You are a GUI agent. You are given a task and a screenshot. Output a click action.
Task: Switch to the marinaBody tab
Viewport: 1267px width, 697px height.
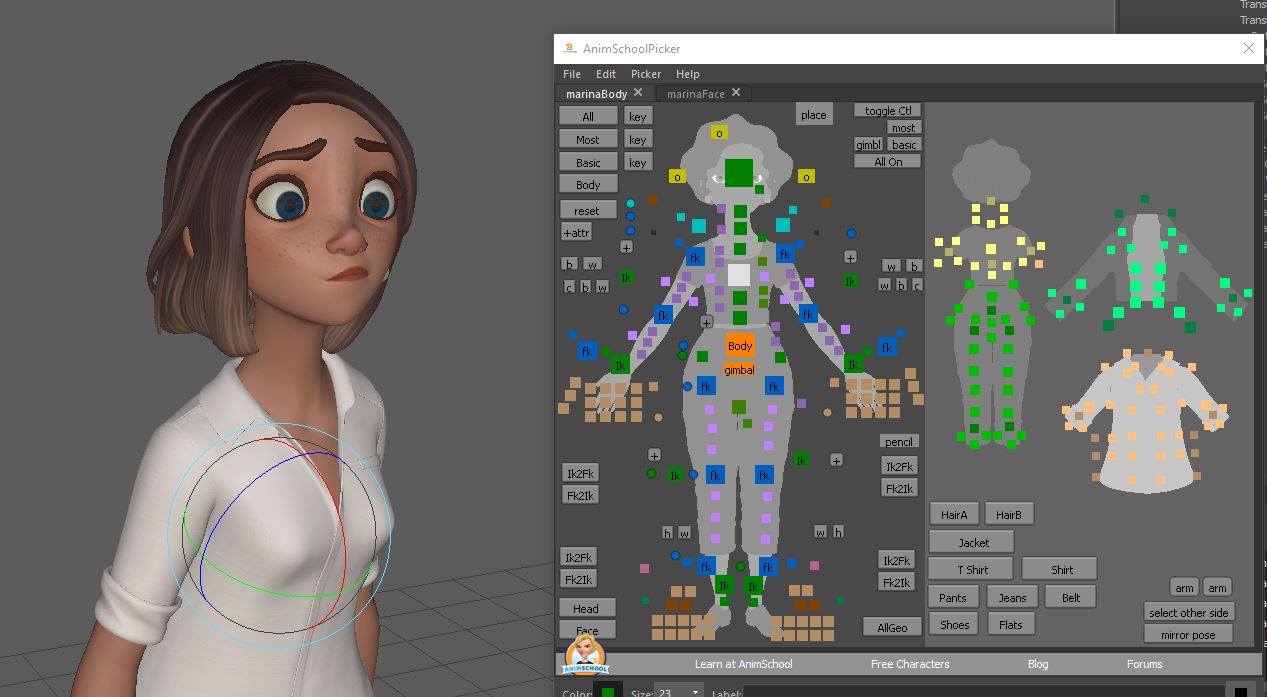(x=596, y=93)
